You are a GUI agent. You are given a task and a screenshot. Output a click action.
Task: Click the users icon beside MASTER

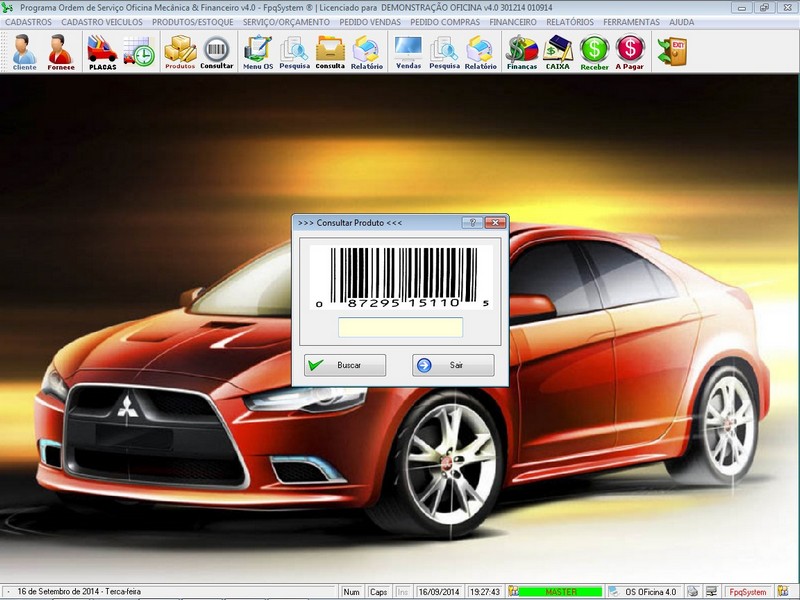513,592
